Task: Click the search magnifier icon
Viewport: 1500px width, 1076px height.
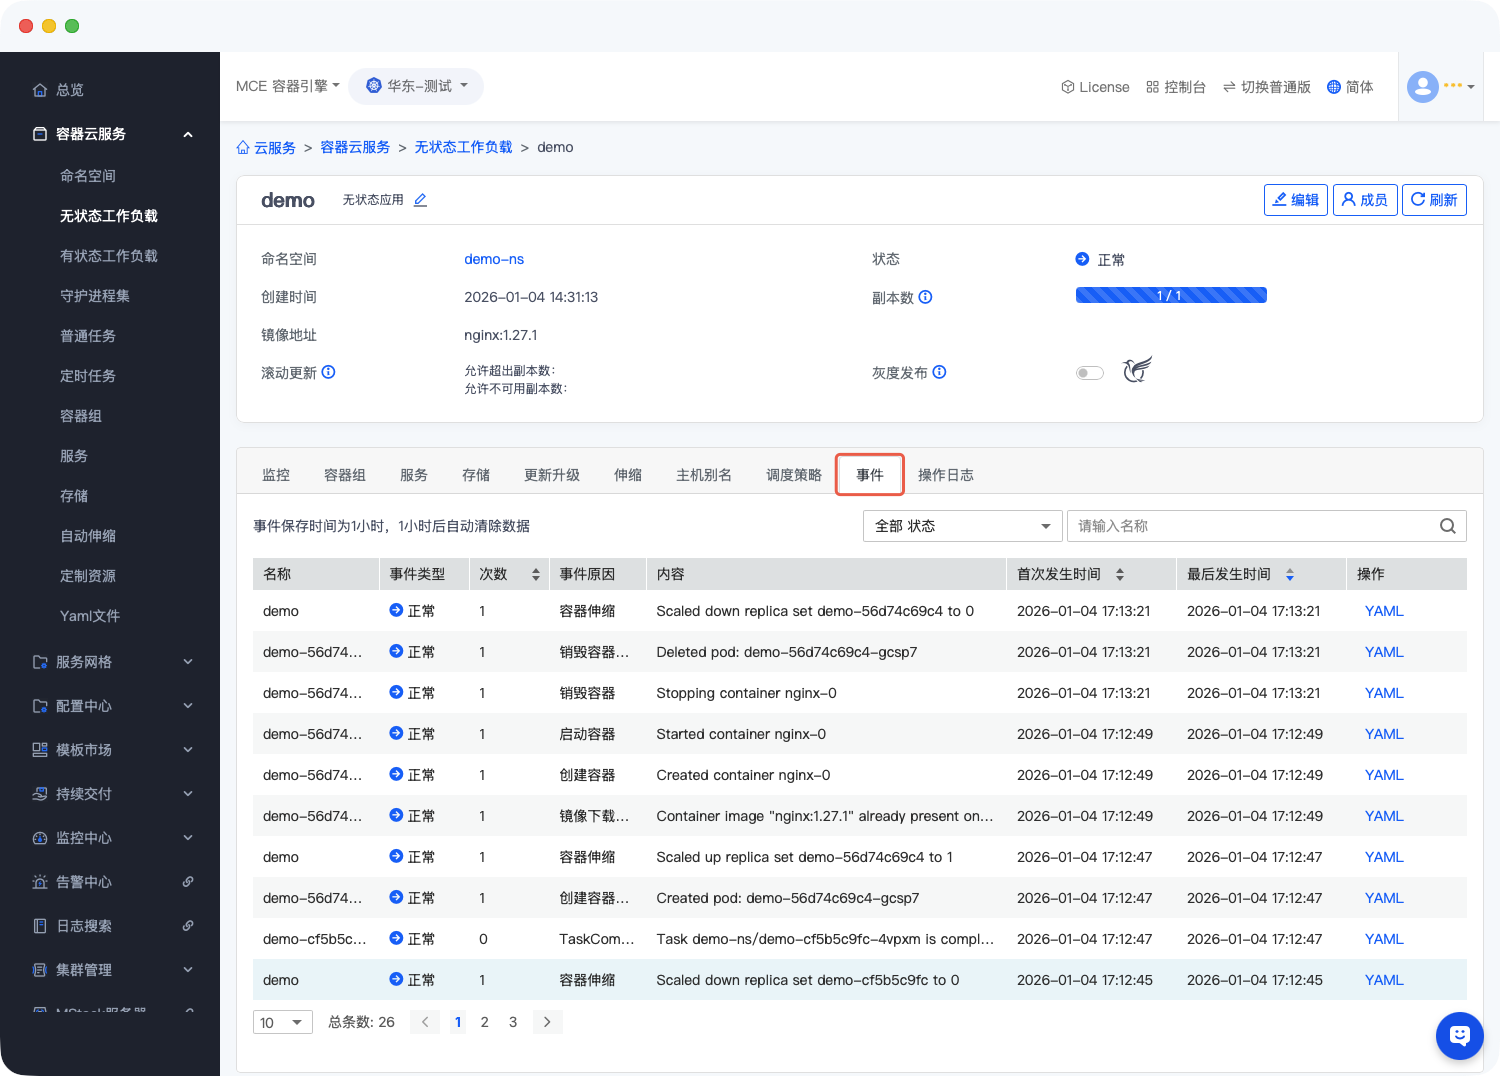Action: (x=1447, y=526)
